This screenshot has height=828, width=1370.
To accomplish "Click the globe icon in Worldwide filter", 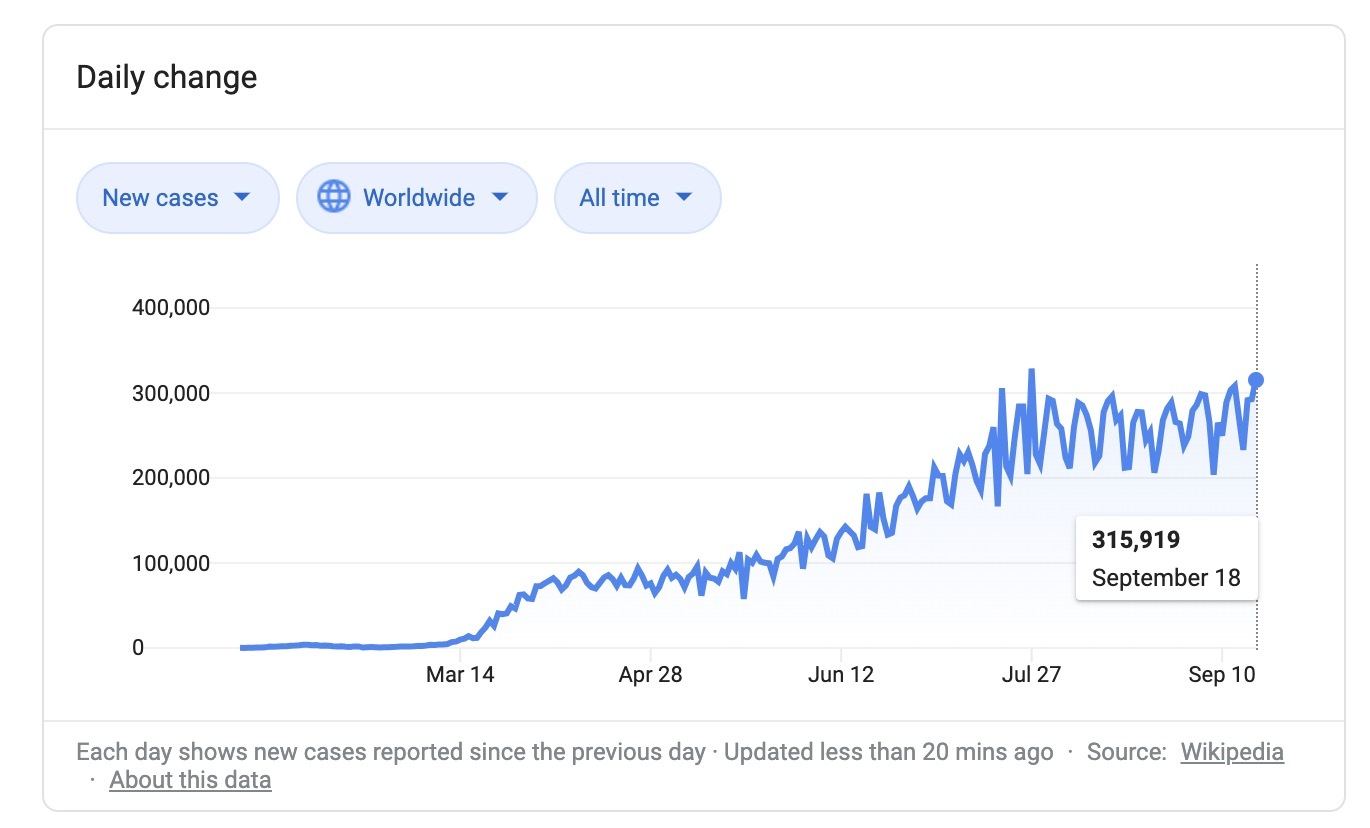I will pos(333,197).
